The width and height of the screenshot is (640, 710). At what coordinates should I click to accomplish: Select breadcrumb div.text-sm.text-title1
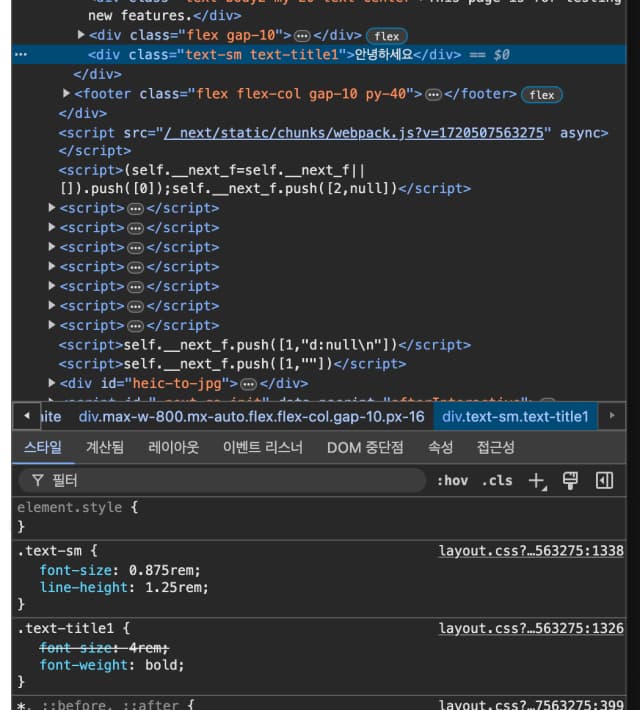[515, 417]
